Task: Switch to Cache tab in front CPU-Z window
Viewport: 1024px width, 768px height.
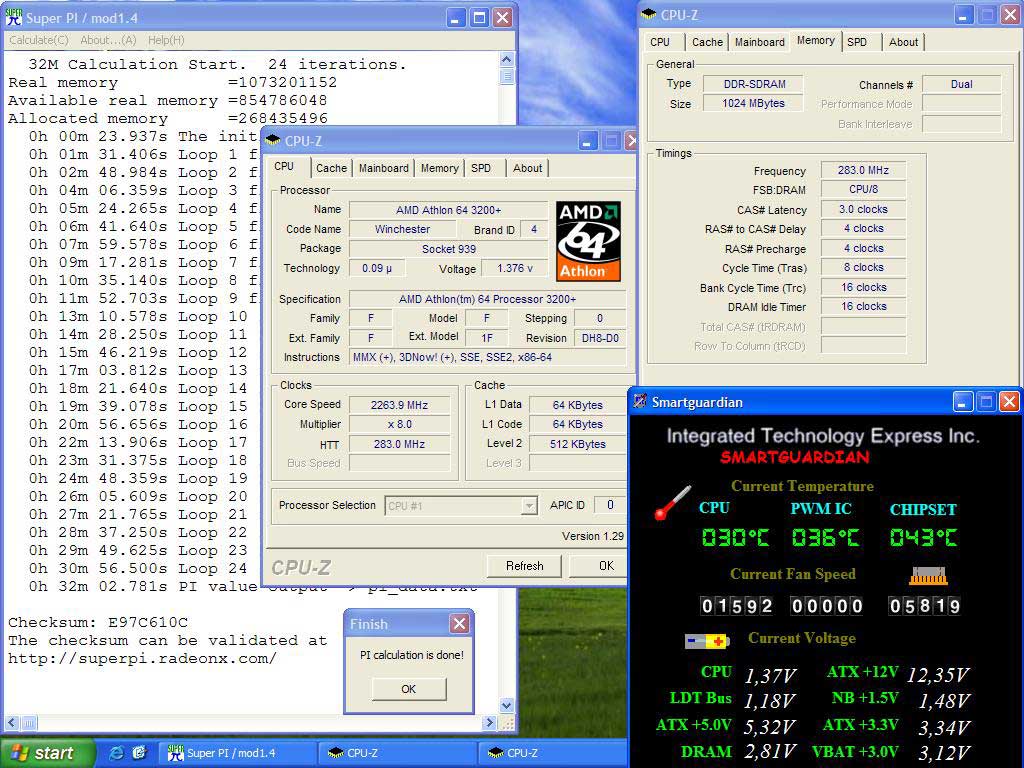Action: pyautogui.click(x=331, y=168)
